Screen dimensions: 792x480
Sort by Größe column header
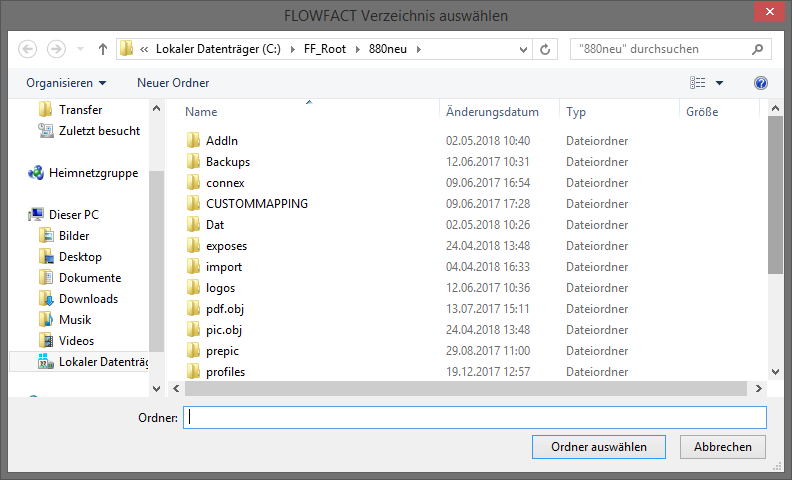tap(702, 112)
